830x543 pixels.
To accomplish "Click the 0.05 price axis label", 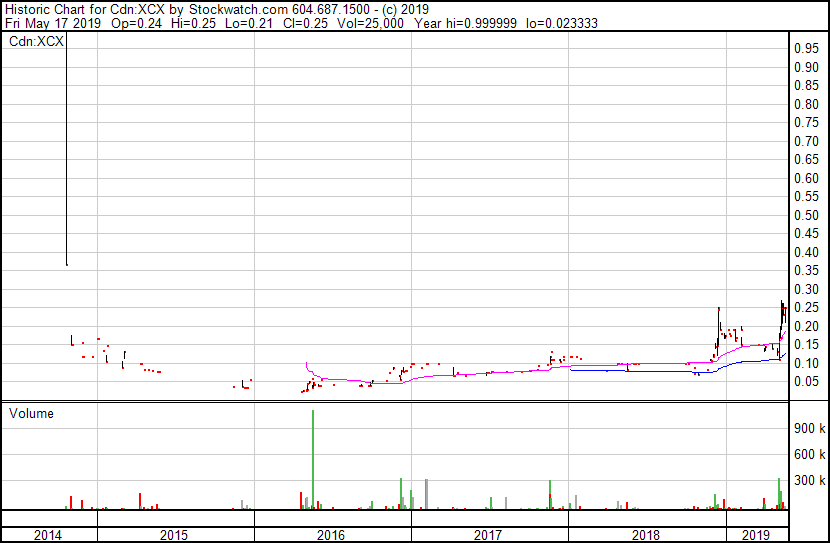I will pyautogui.click(x=806, y=382).
